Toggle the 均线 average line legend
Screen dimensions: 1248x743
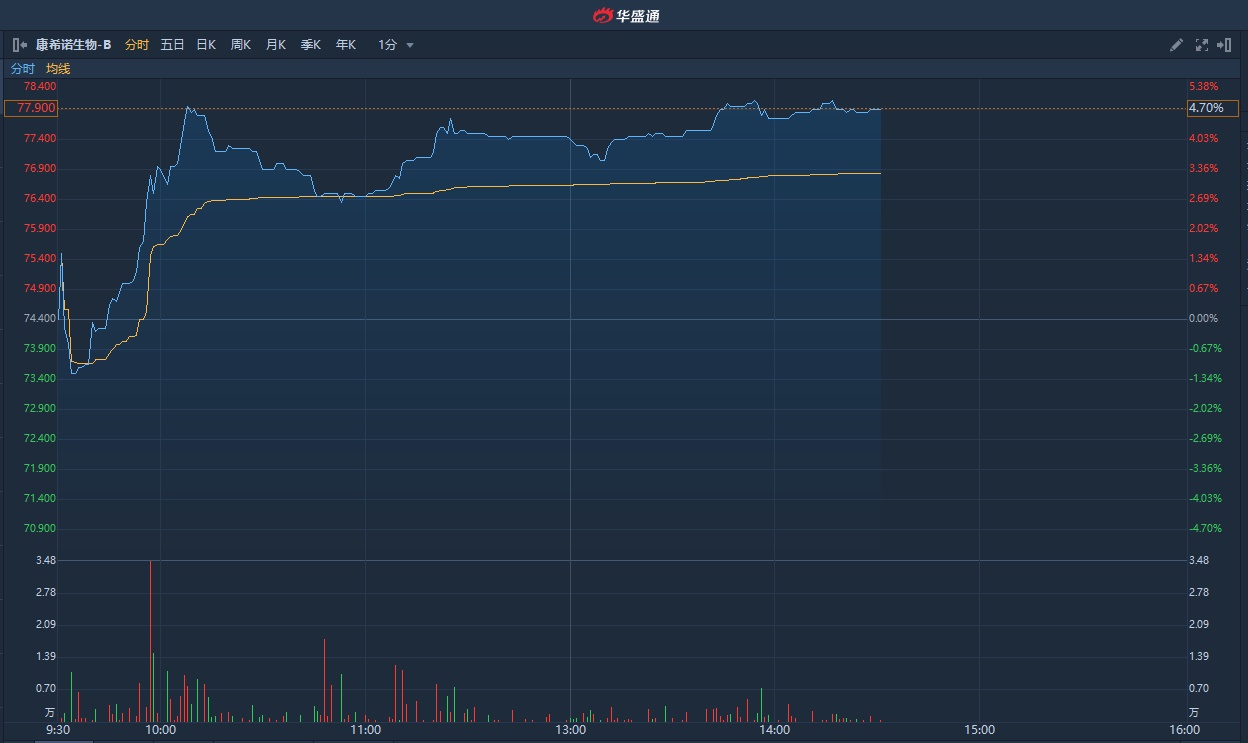[58, 69]
